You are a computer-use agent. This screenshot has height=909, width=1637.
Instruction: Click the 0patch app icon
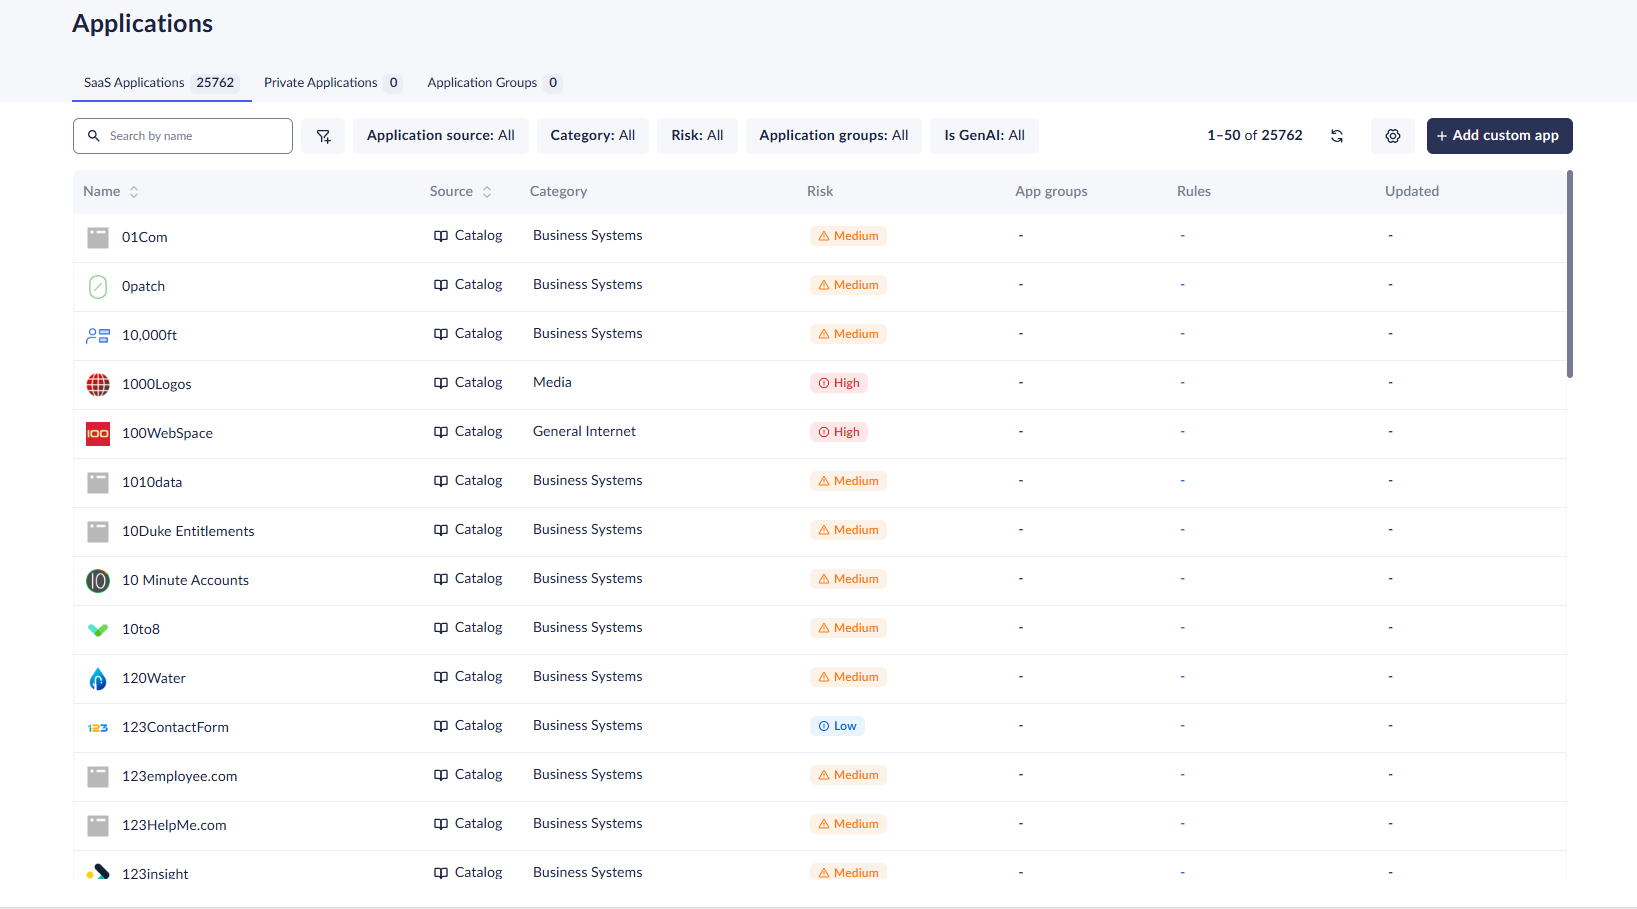point(98,287)
